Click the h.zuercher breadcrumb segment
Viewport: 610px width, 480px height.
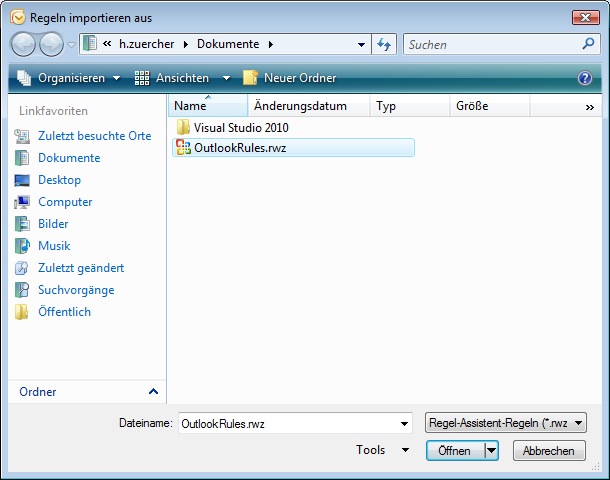pos(146,44)
